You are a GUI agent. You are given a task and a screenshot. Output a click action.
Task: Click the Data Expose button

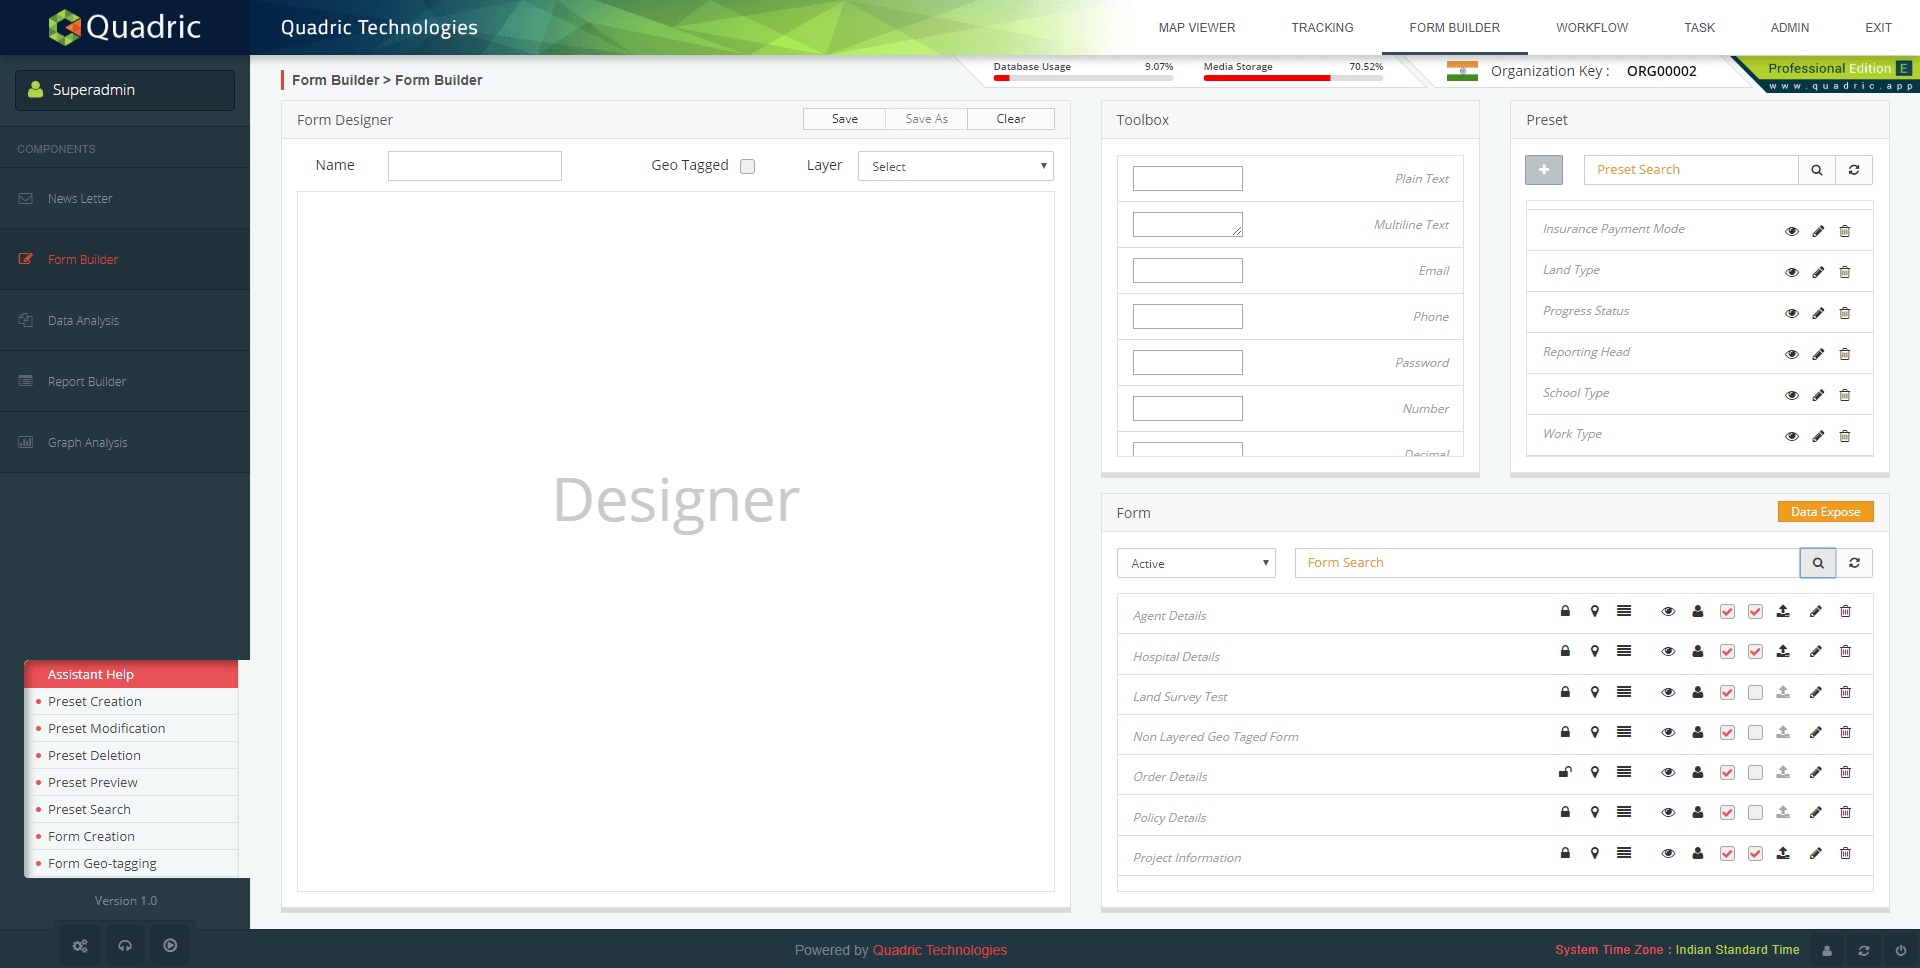pos(1825,512)
